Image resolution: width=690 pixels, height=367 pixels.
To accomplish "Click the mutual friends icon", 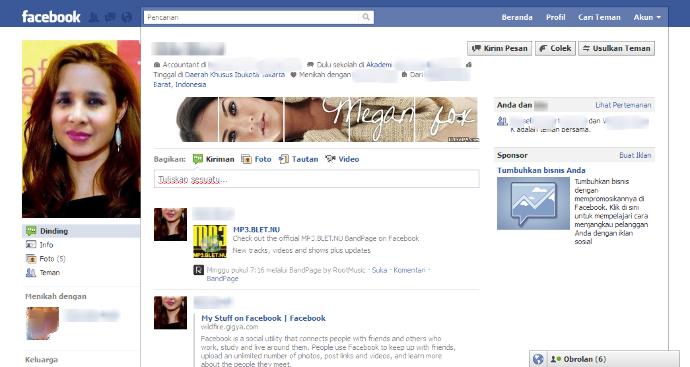I will point(502,121).
